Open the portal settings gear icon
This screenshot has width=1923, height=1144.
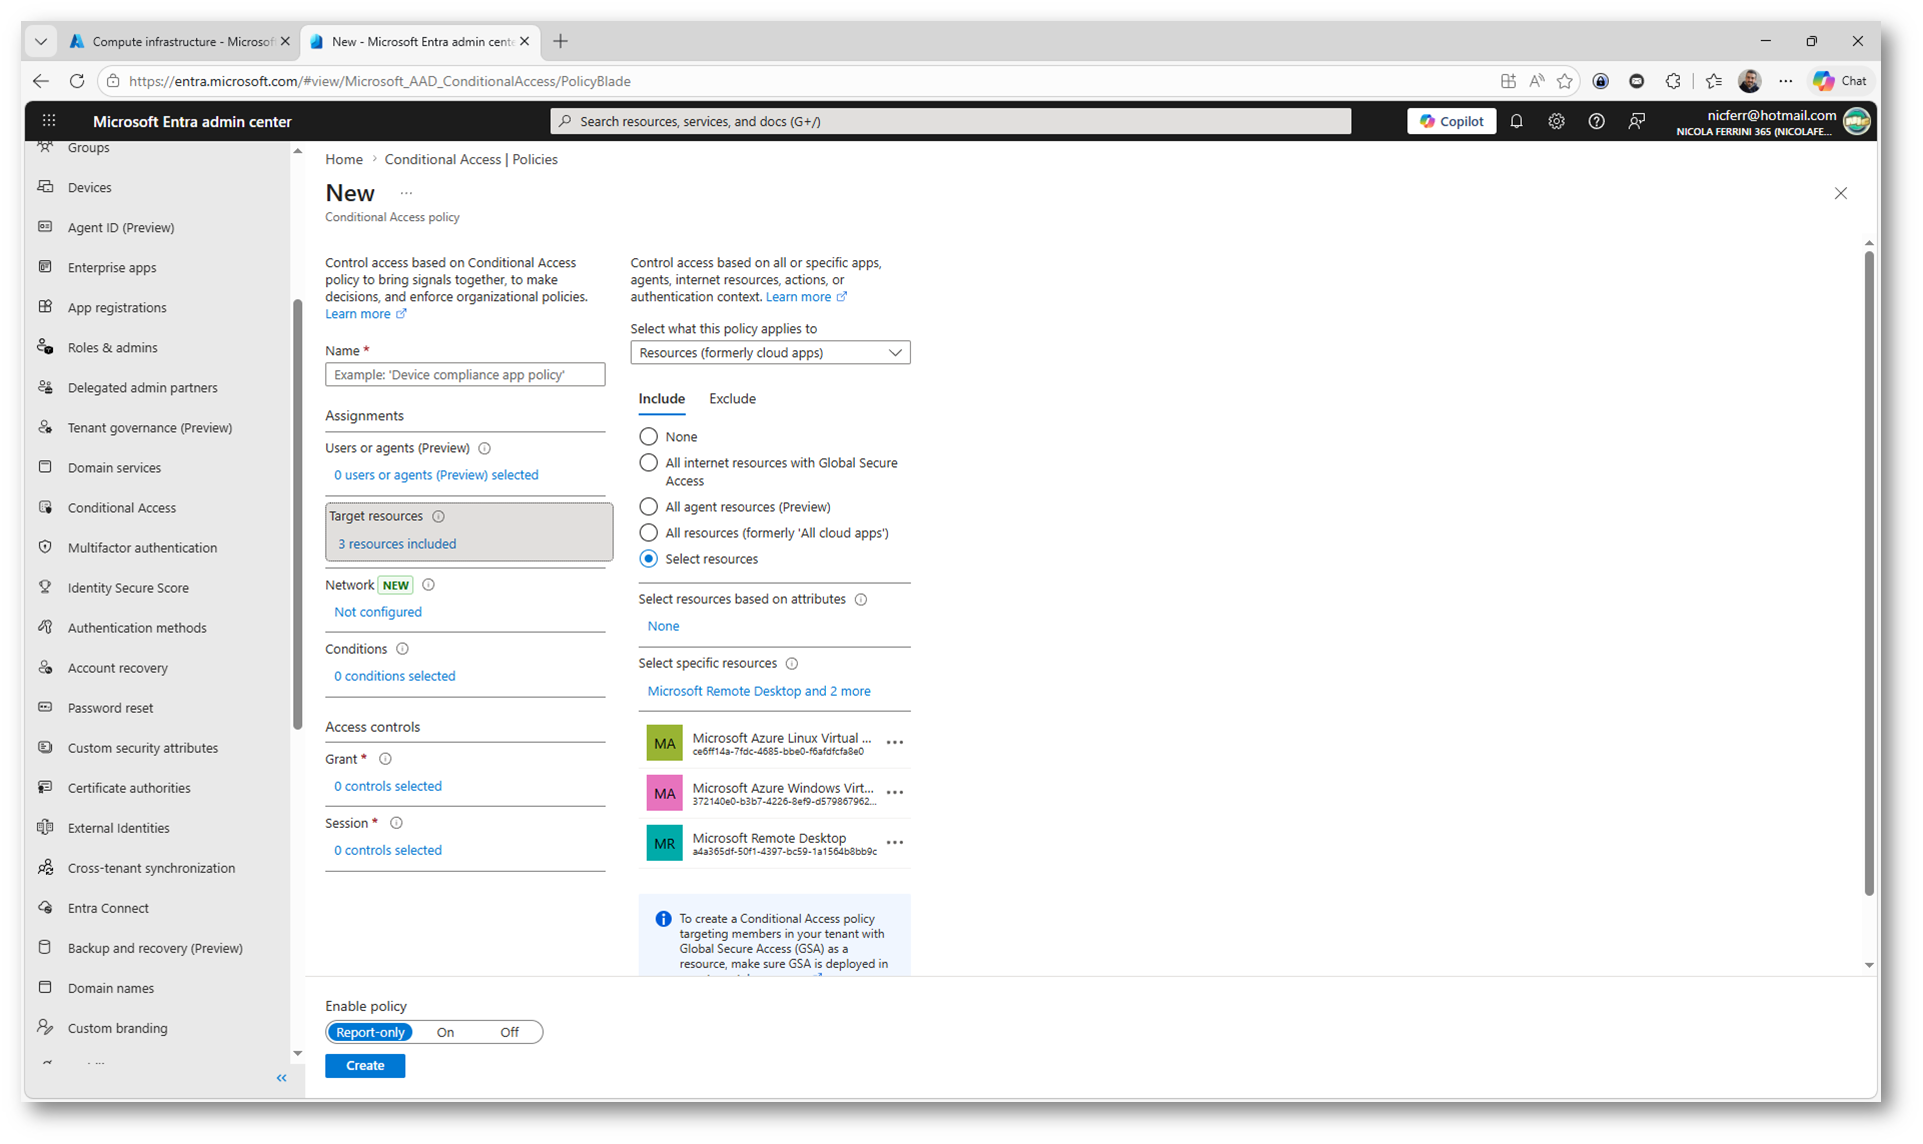[x=1556, y=121]
